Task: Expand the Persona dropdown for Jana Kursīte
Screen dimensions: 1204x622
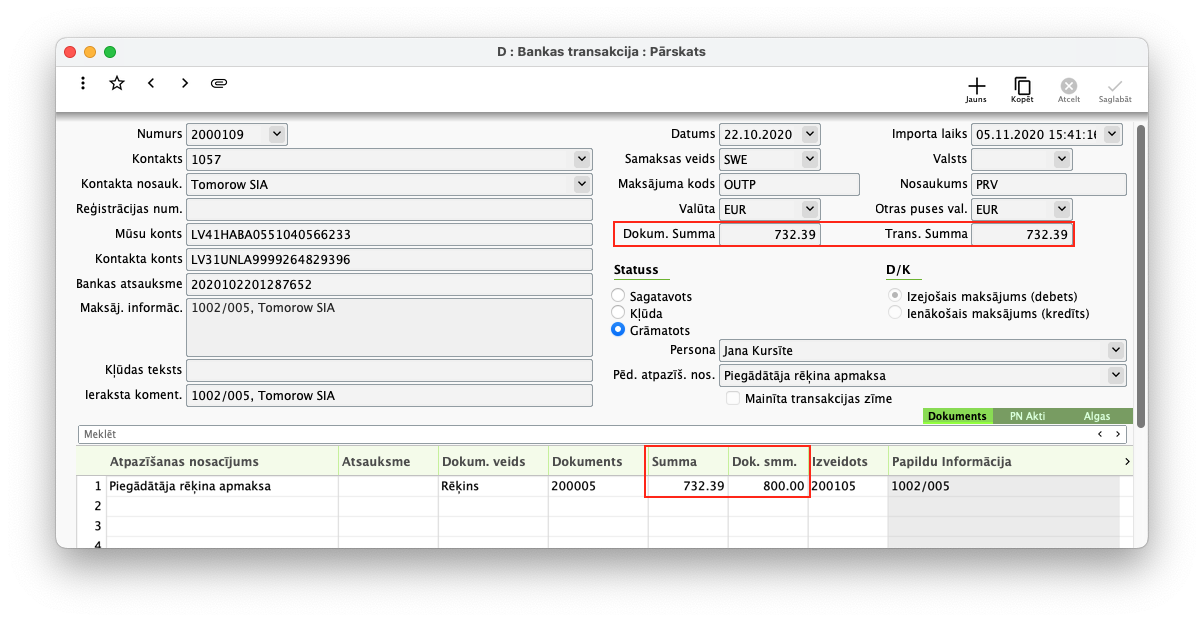Action: pos(1116,350)
